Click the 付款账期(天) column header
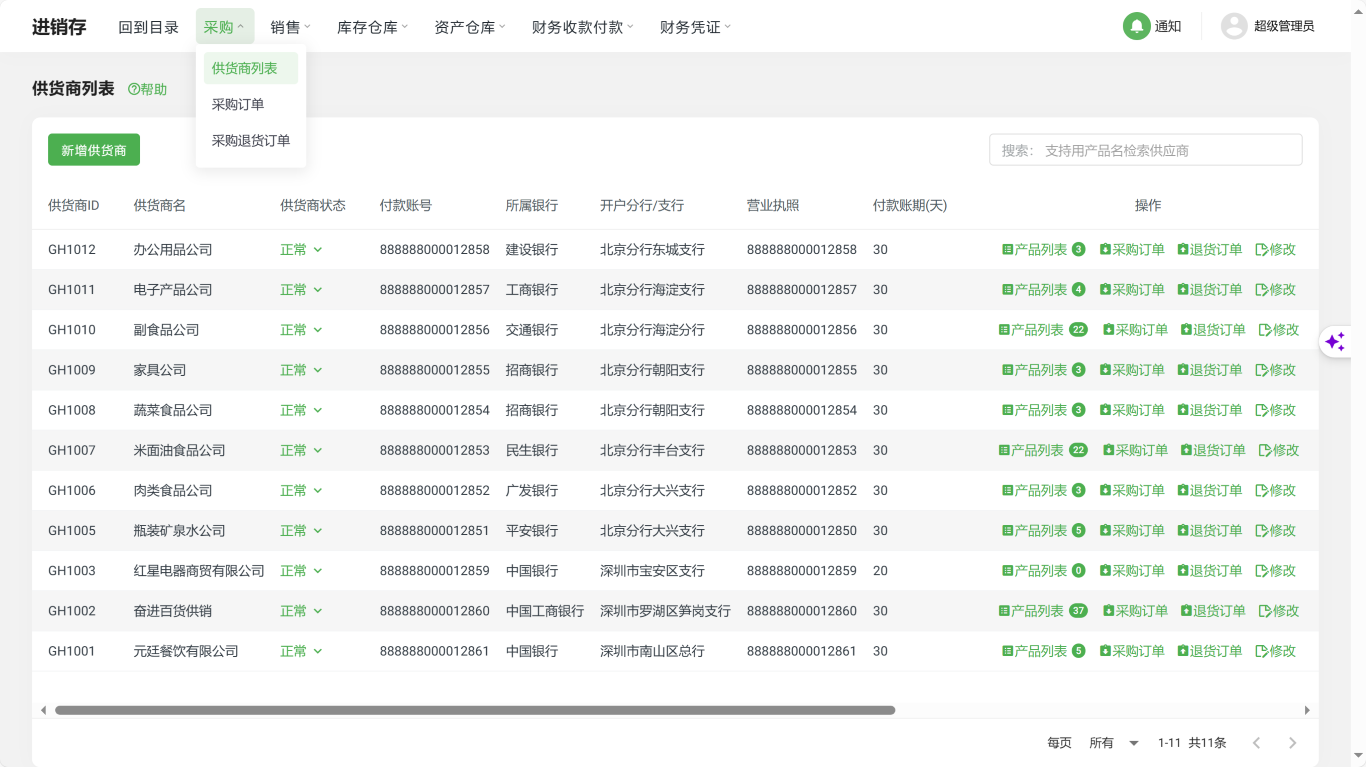 tap(910, 205)
